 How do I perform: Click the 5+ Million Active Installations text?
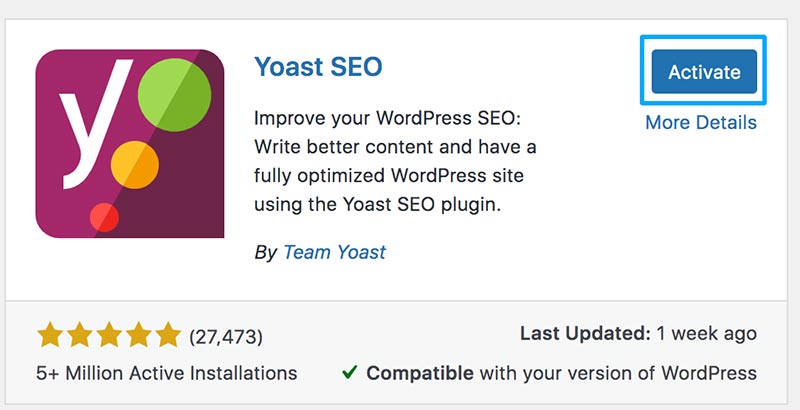(167, 373)
